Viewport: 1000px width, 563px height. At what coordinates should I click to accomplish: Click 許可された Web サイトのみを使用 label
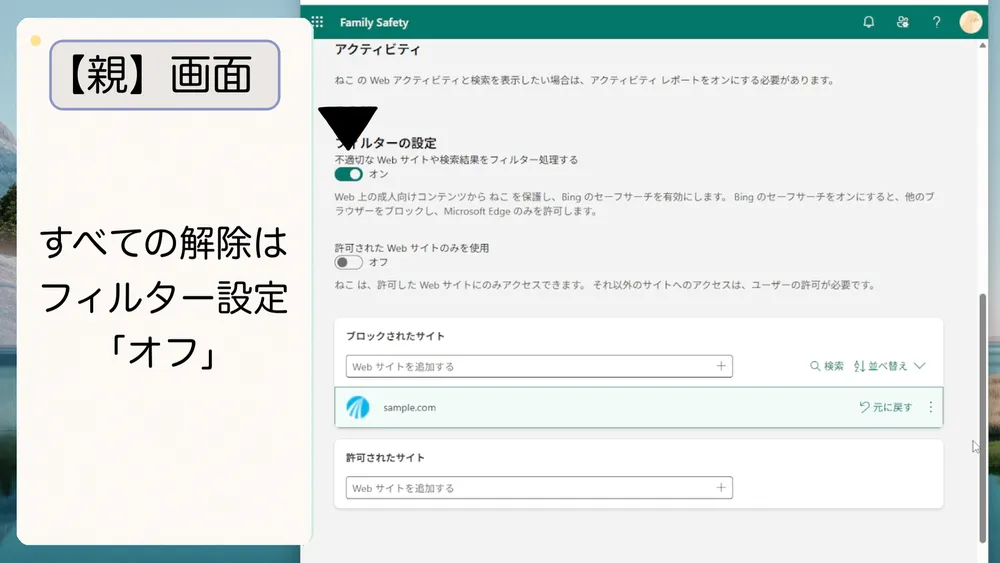point(412,248)
